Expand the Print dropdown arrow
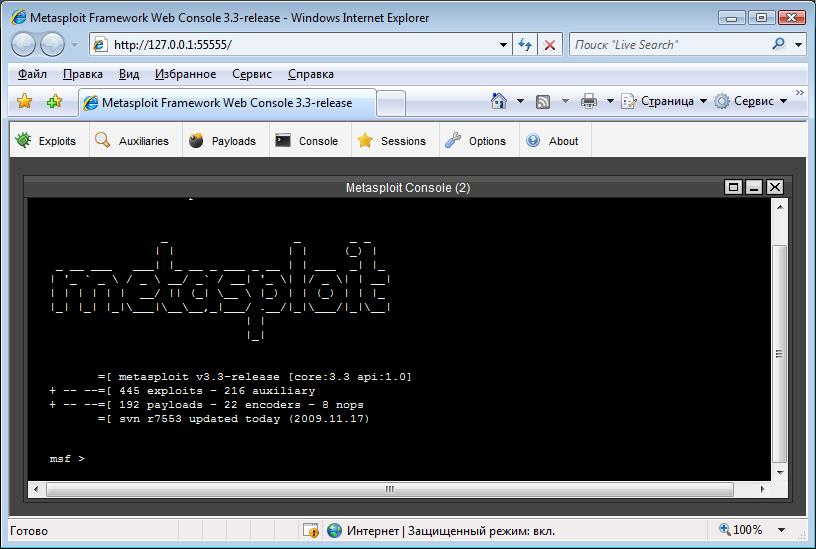Image resolution: width=816 pixels, height=549 pixels. [610, 101]
